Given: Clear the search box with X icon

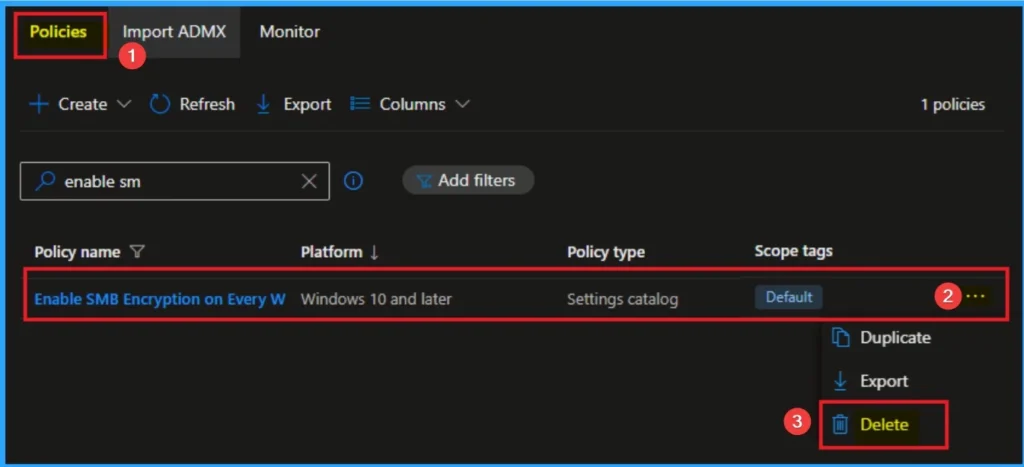Looking at the screenshot, I should click(x=309, y=181).
